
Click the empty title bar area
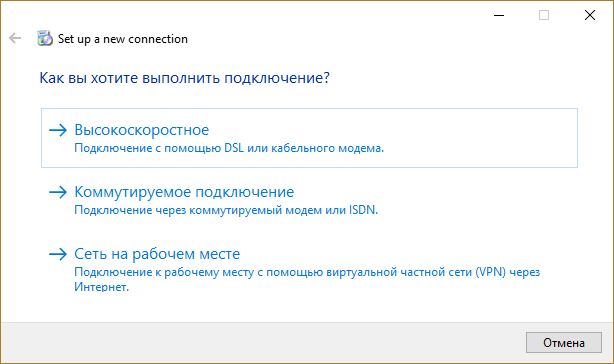click(313, 15)
